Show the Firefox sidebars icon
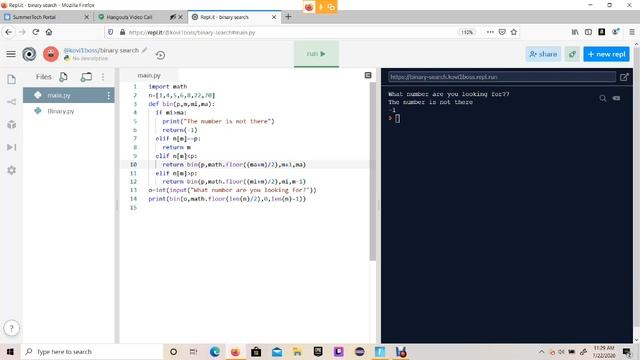Image resolution: width=640 pixels, height=360 pixels. pos(588,32)
